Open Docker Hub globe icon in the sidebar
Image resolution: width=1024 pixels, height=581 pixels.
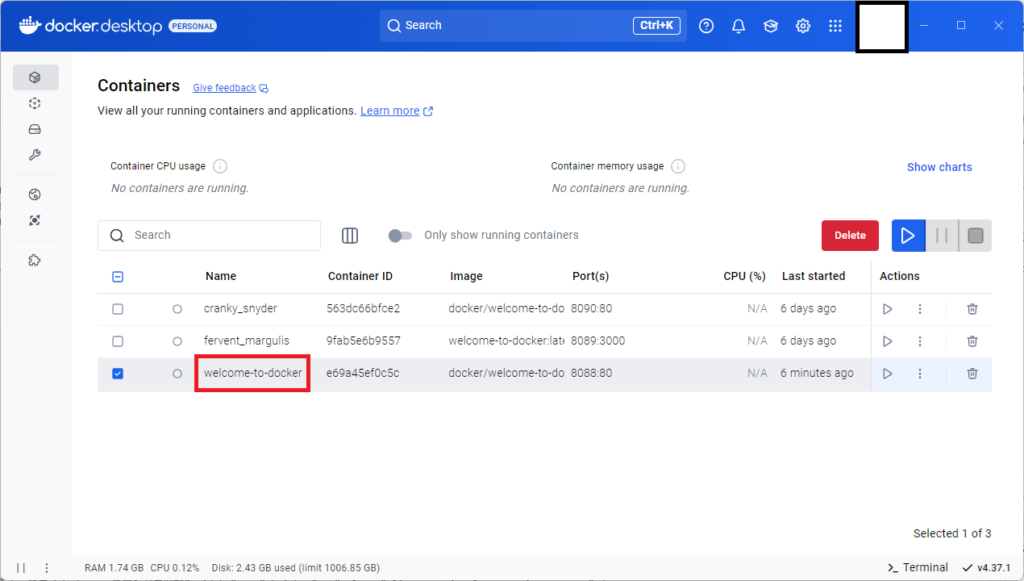35,195
